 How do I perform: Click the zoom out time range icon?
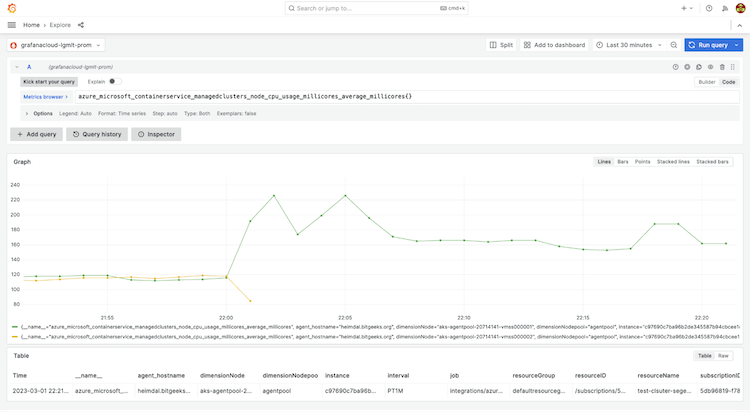674,45
